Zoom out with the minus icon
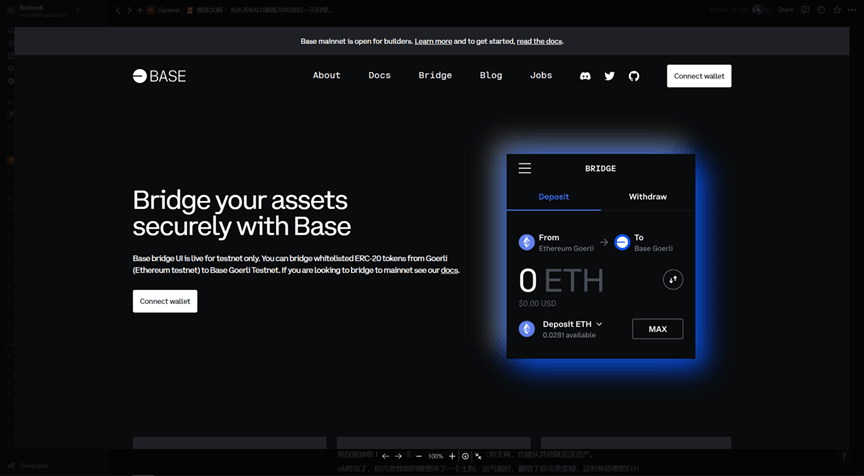The image size is (864, 476). (419, 456)
